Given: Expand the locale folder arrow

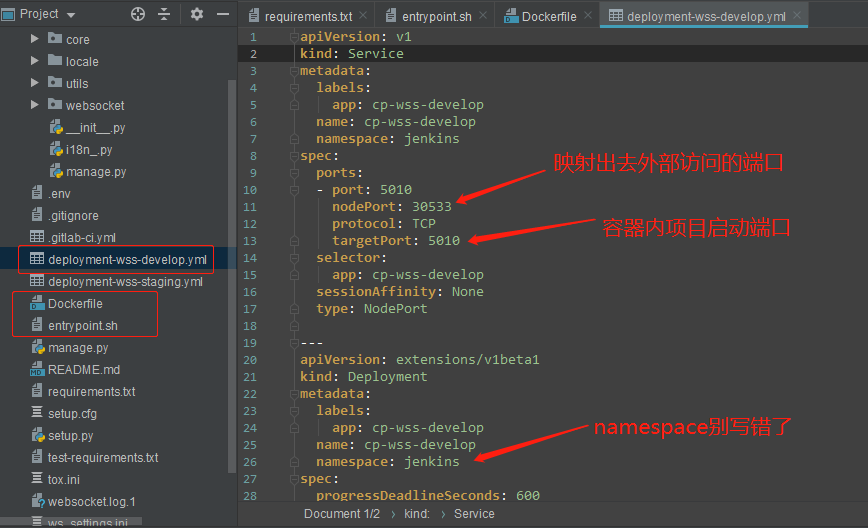Looking at the screenshot, I should click(34, 61).
